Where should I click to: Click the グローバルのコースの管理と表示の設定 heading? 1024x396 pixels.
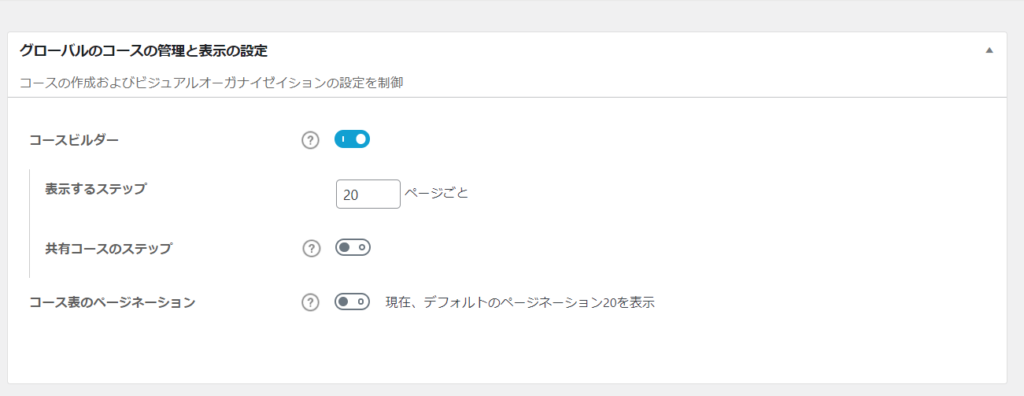pos(144,50)
